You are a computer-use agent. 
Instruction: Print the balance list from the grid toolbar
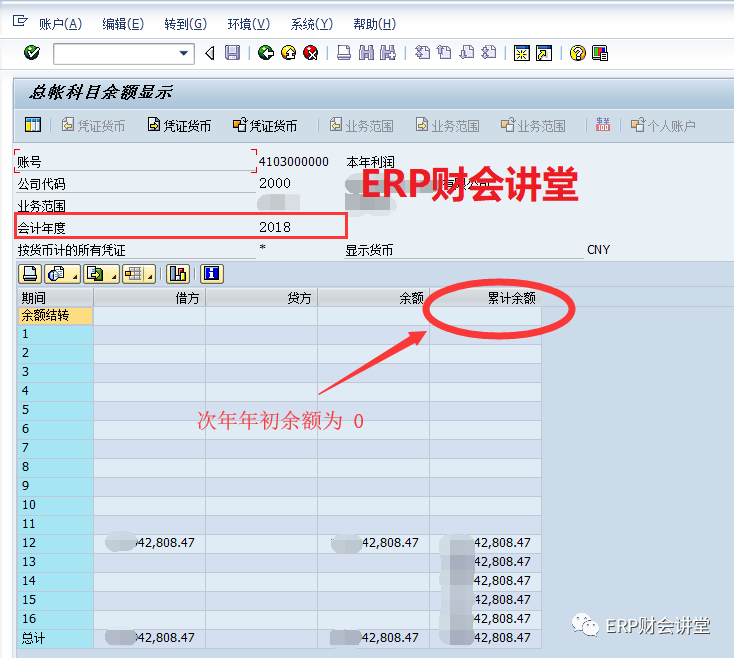pyautogui.click(x=30, y=273)
